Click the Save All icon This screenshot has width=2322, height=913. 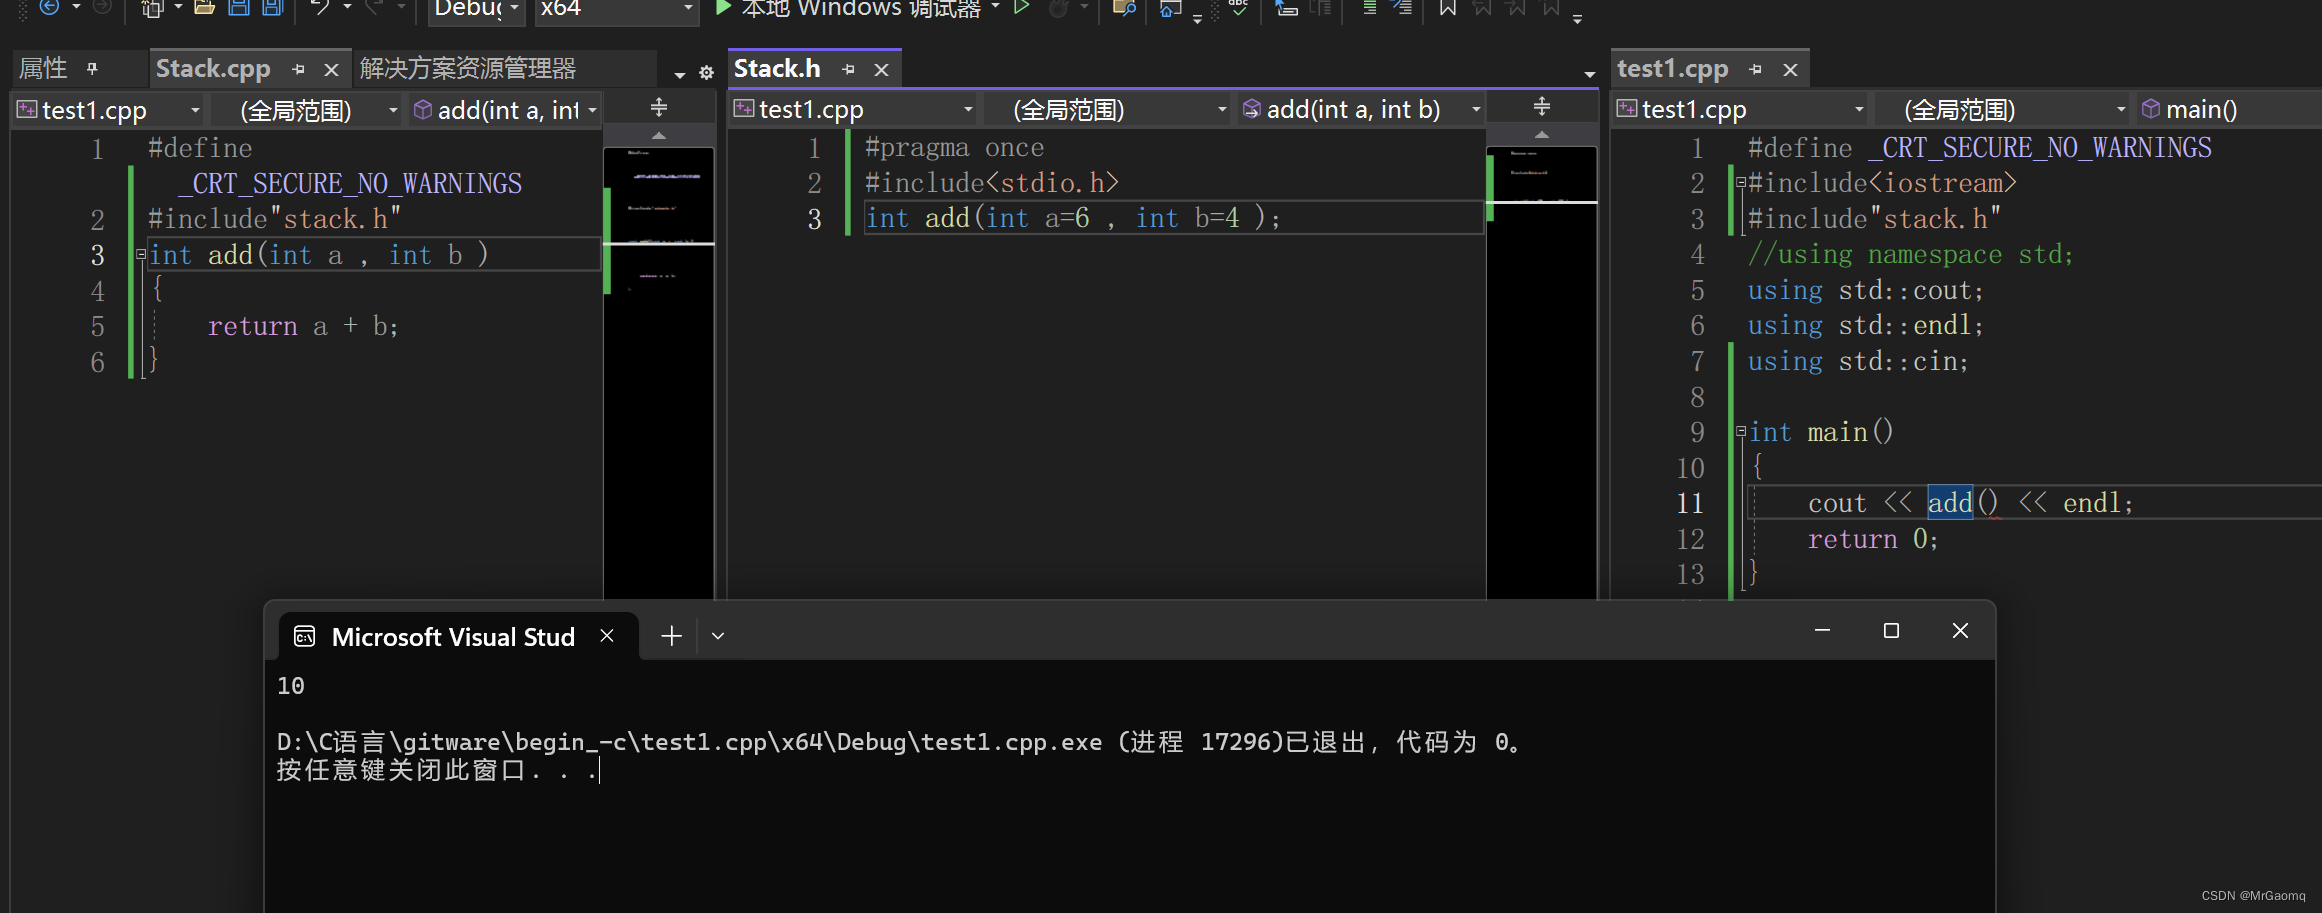[273, 7]
